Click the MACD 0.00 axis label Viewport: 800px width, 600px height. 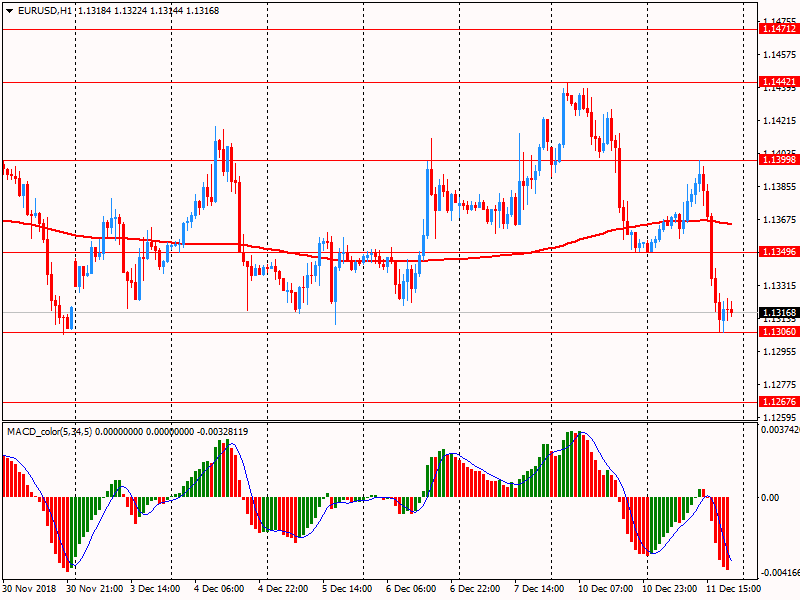click(771, 497)
